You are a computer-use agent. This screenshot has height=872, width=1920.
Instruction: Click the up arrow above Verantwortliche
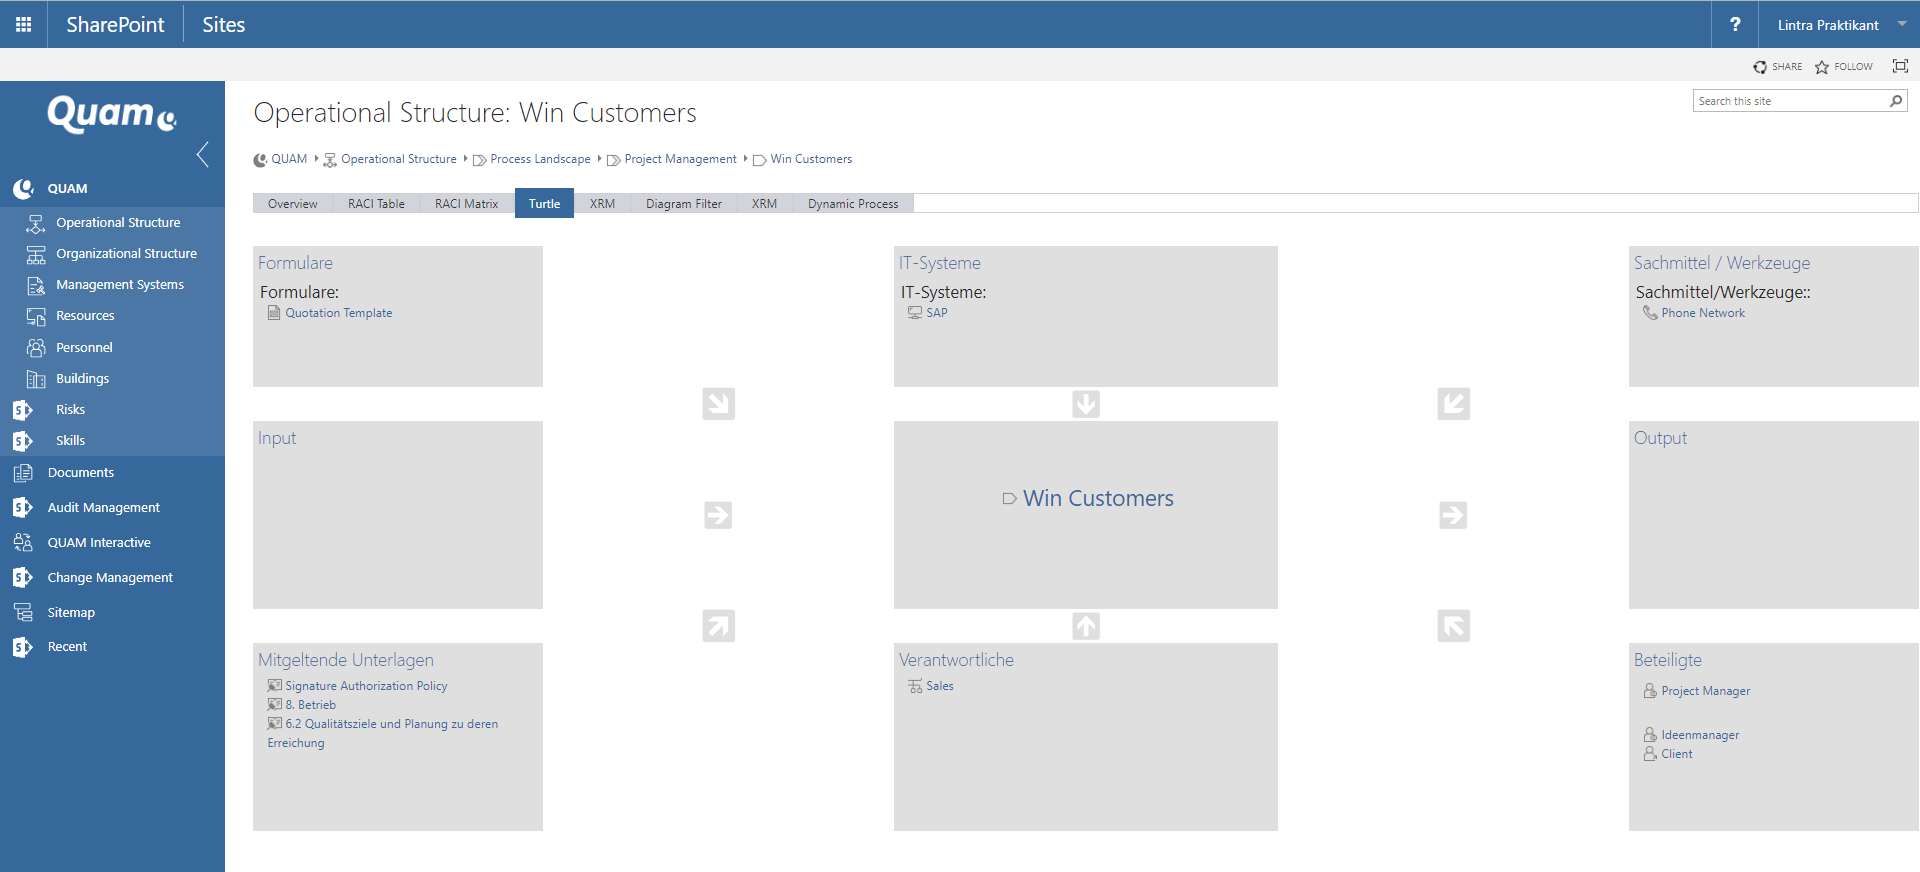click(1086, 626)
